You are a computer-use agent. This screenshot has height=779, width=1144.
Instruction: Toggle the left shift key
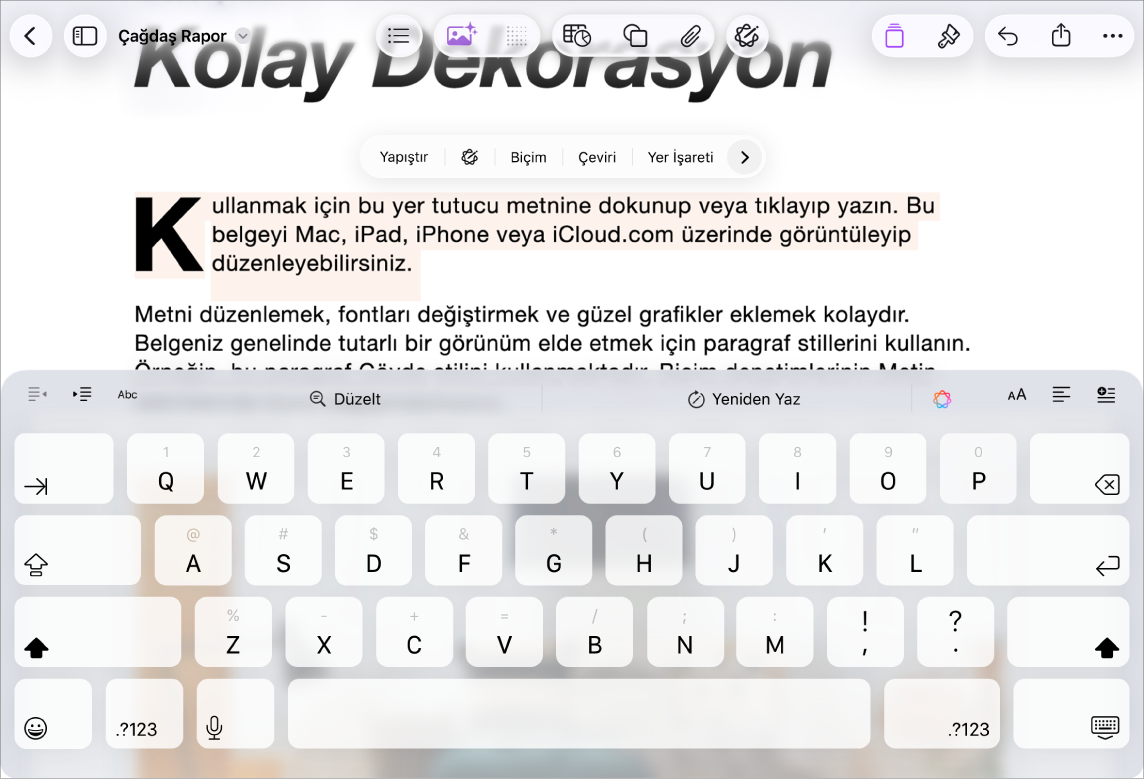click(x=98, y=632)
